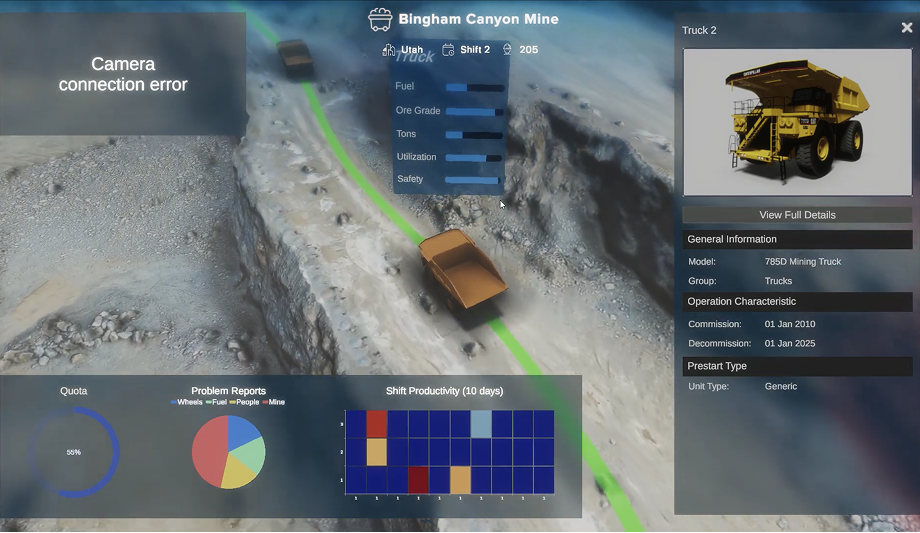Toggle the Mine legend entry
The width and height of the screenshot is (920, 533).
(273, 402)
